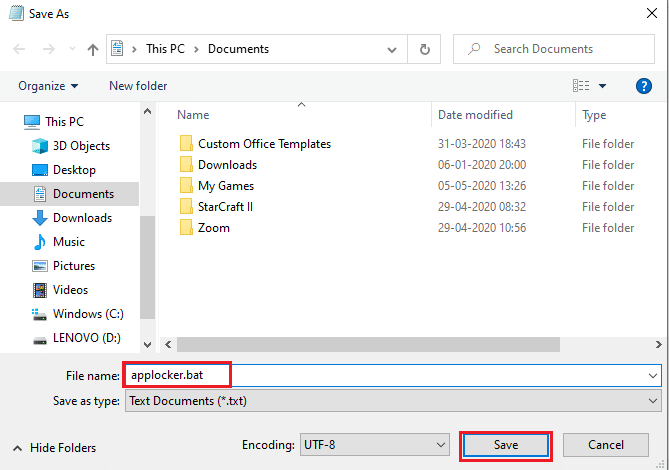Open the Organize menu
The image size is (669, 470).
tap(48, 86)
